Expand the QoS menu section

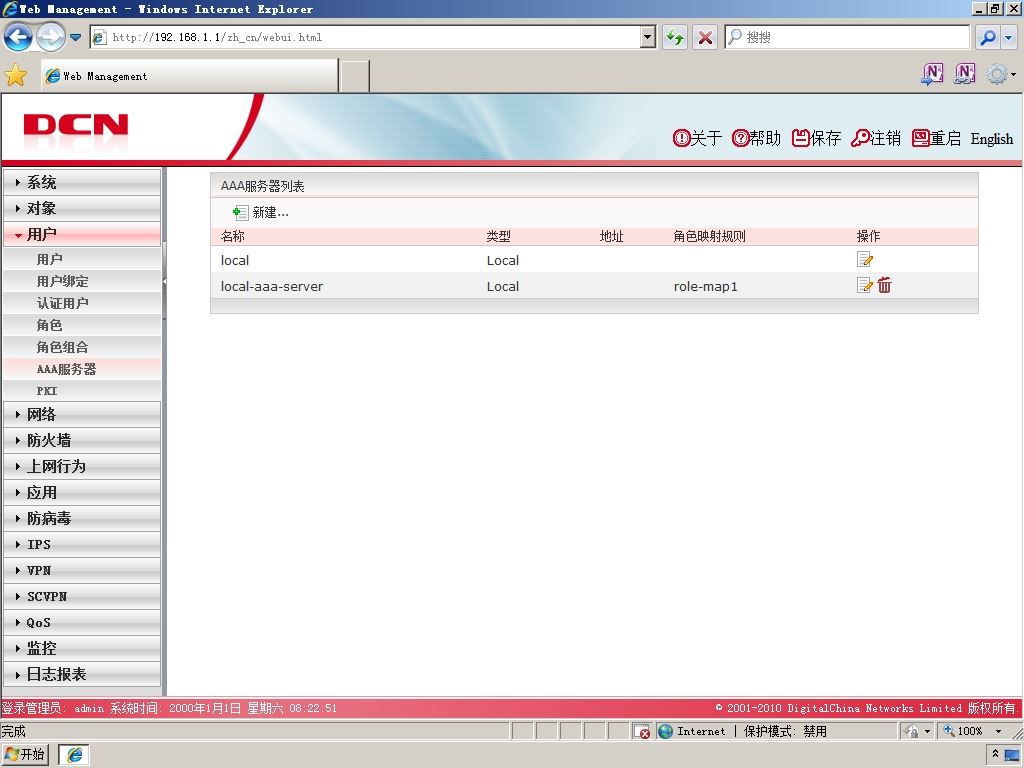point(82,622)
